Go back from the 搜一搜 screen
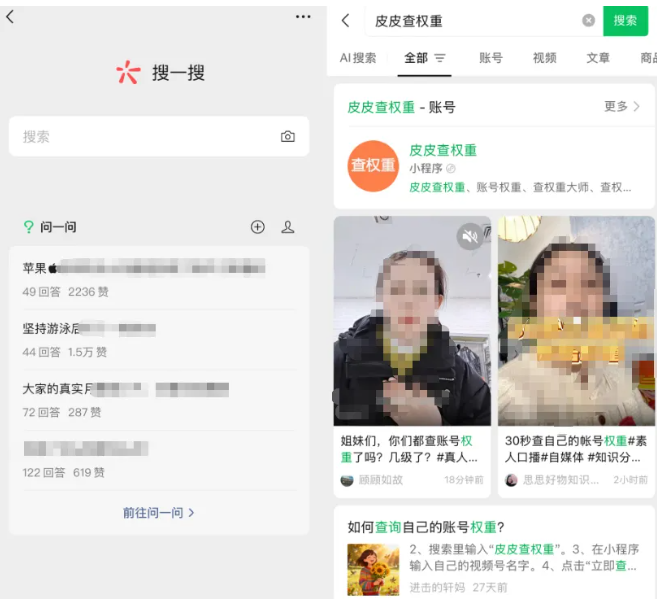The height and width of the screenshot is (599, 657). click(10, 17)
